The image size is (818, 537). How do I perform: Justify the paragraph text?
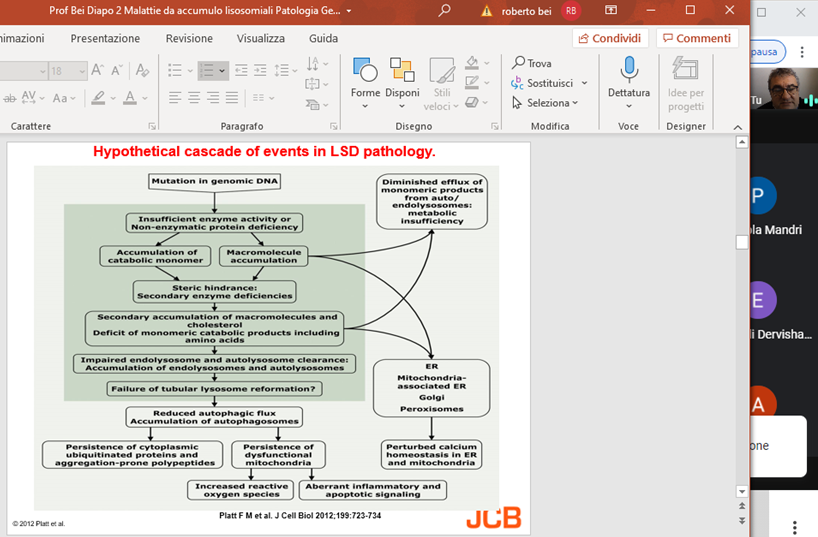[x=232, y=98]
